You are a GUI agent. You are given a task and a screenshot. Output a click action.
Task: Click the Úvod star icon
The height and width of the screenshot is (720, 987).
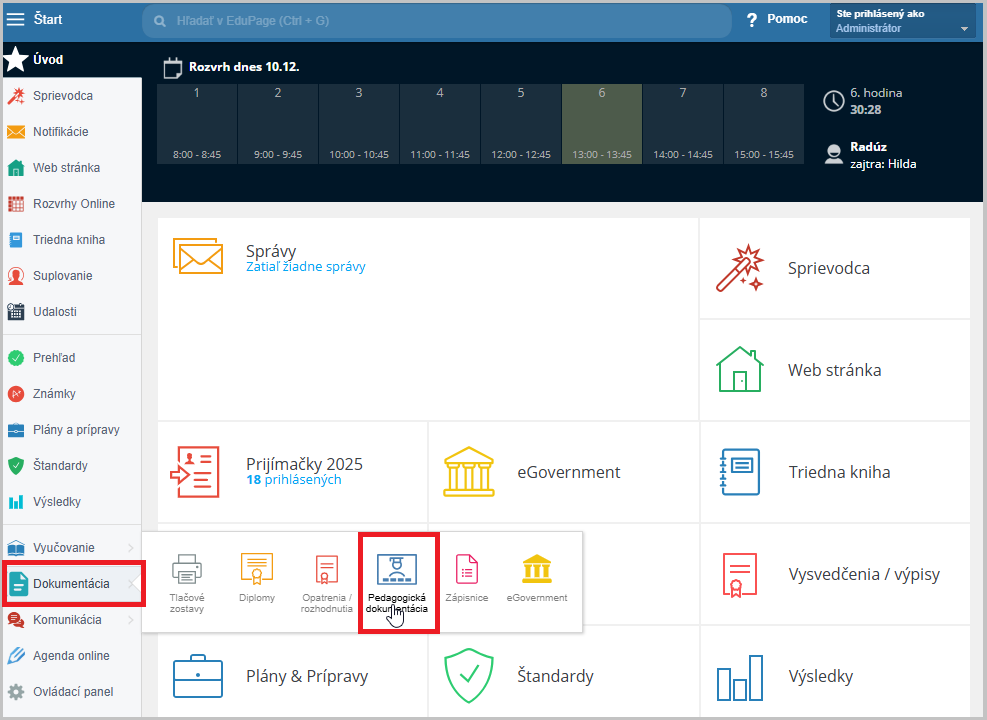(x=16, y=59)
